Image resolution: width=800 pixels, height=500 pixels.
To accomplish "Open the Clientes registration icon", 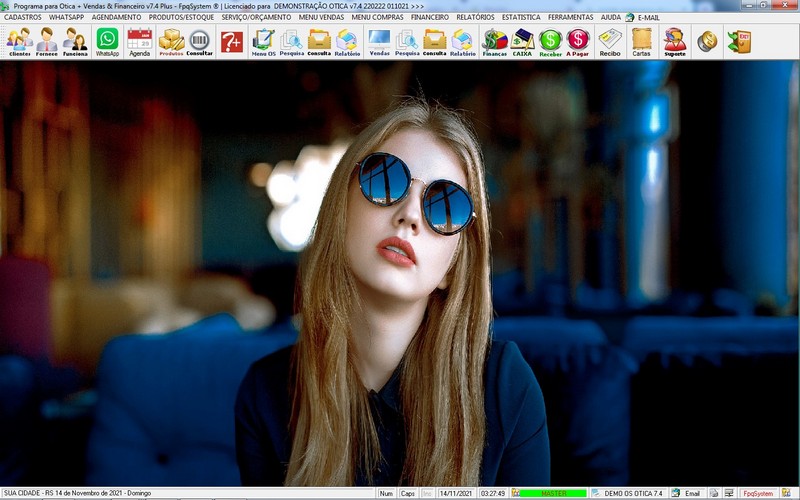I will pyautogui.click(x=19, y=41).
